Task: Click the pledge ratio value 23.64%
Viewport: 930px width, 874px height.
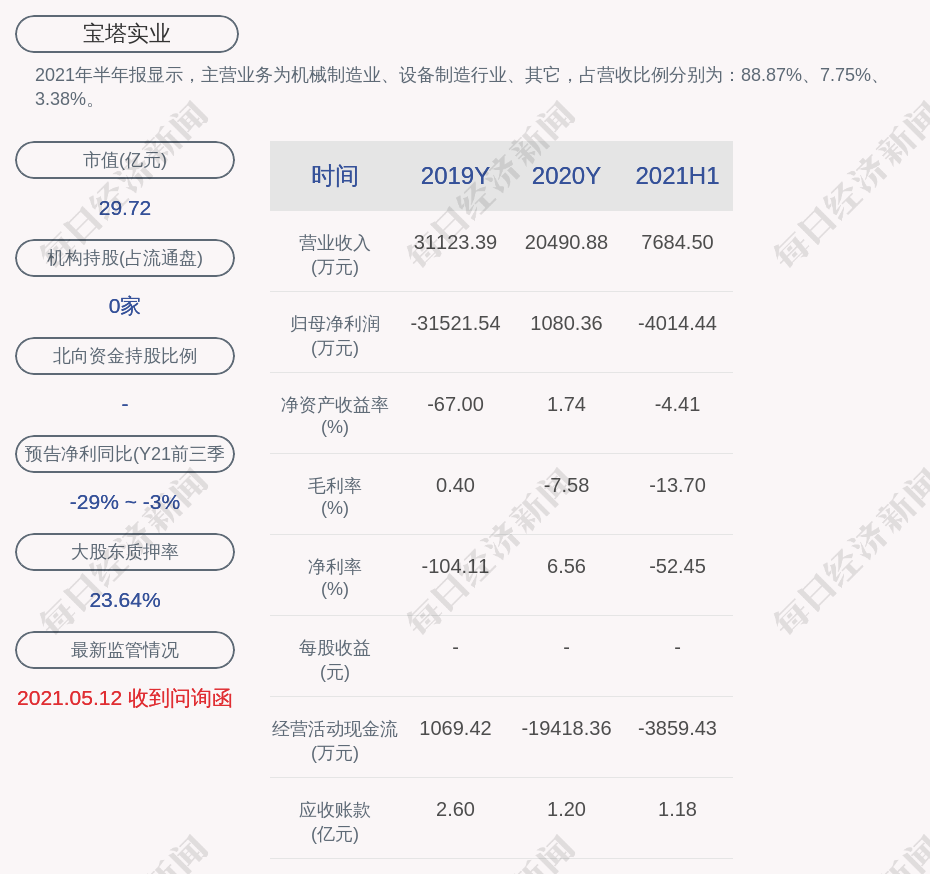Action: (x=125, y=600)
